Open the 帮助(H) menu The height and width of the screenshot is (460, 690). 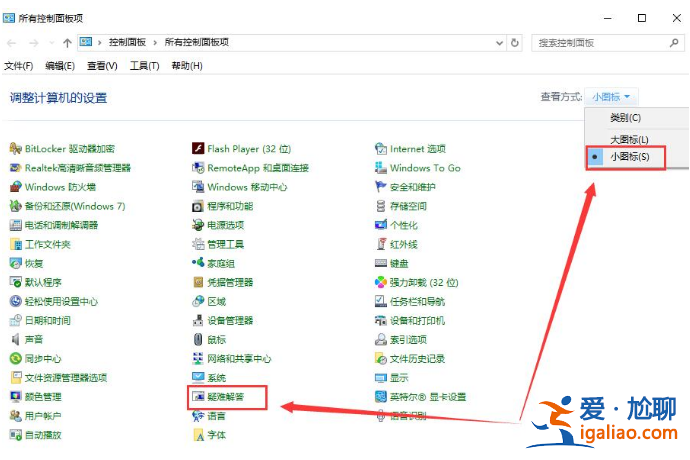187,66
